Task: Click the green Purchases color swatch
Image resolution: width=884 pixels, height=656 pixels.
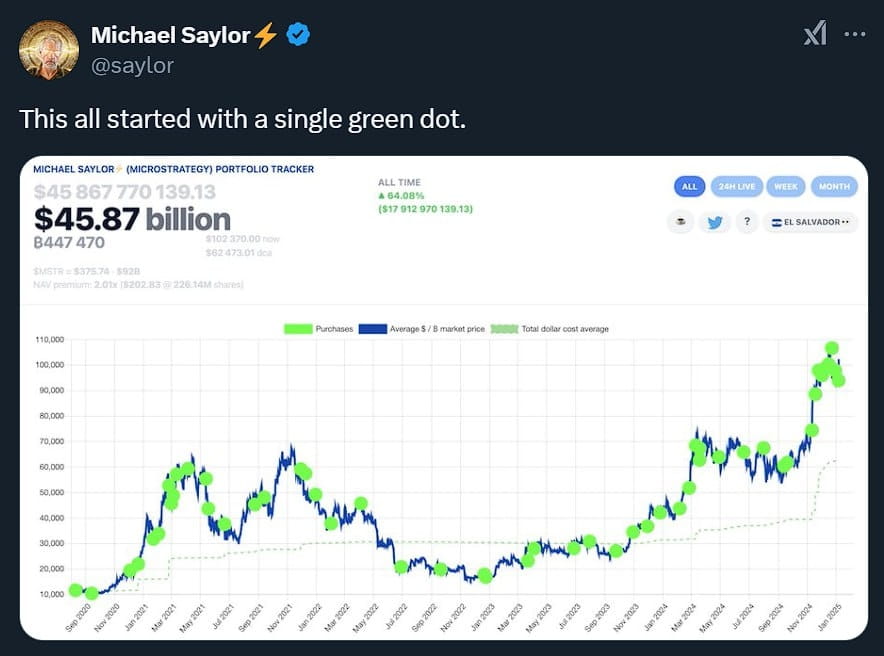Action: [298, 329]
